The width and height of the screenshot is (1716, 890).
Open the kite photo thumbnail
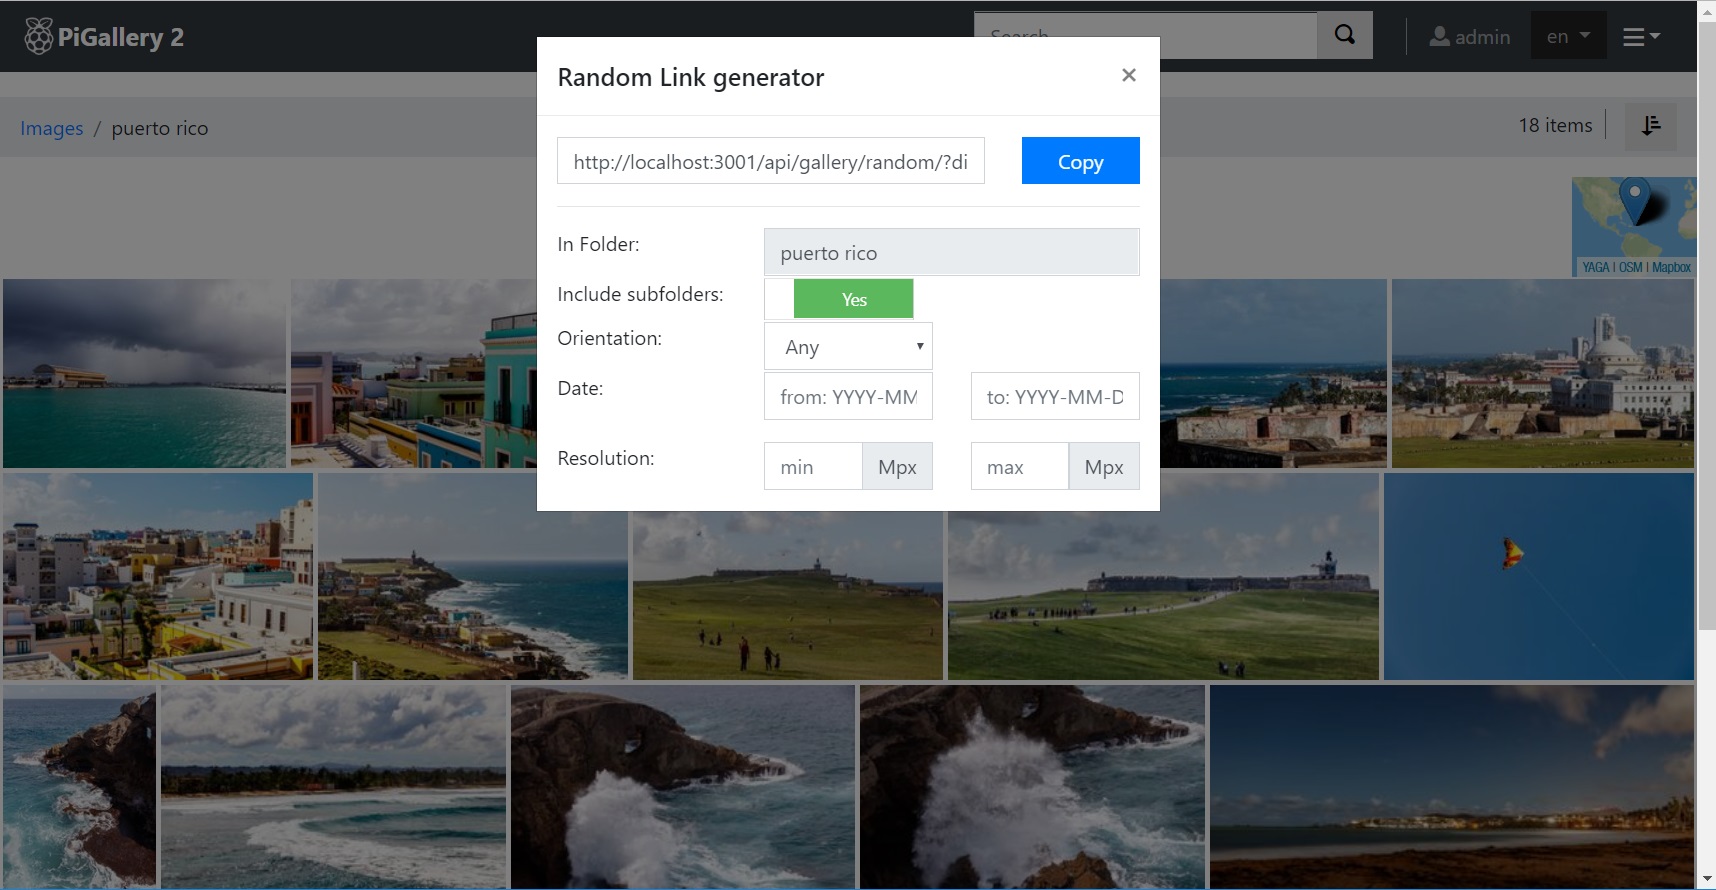[x=1538, y=577]
